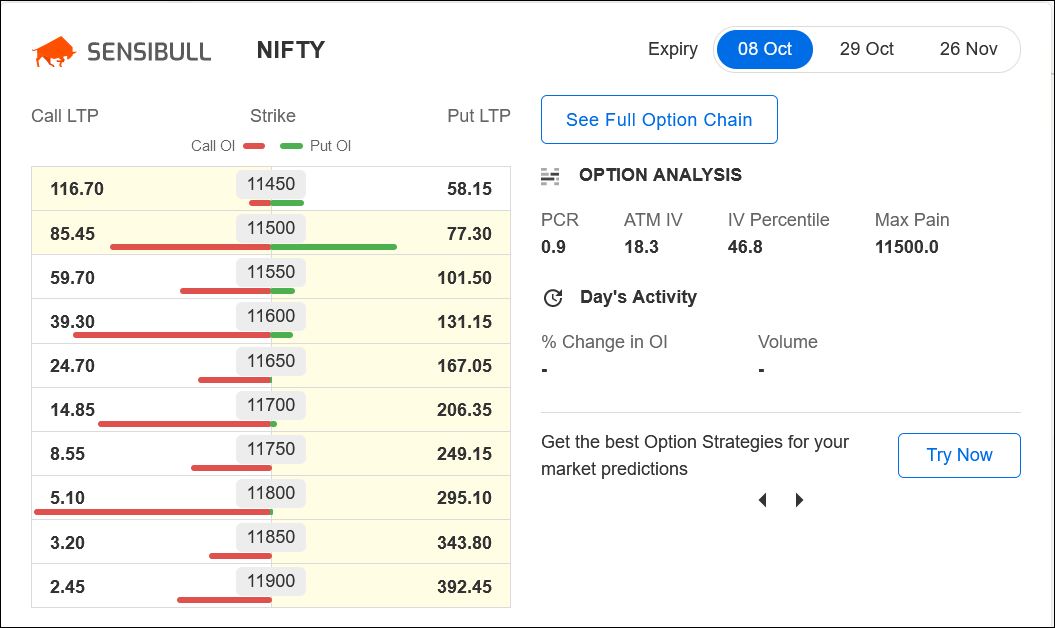This screenshot has height=628, width=1055.
Task: Click the 11450 strike label
Action: pos(271,184)
